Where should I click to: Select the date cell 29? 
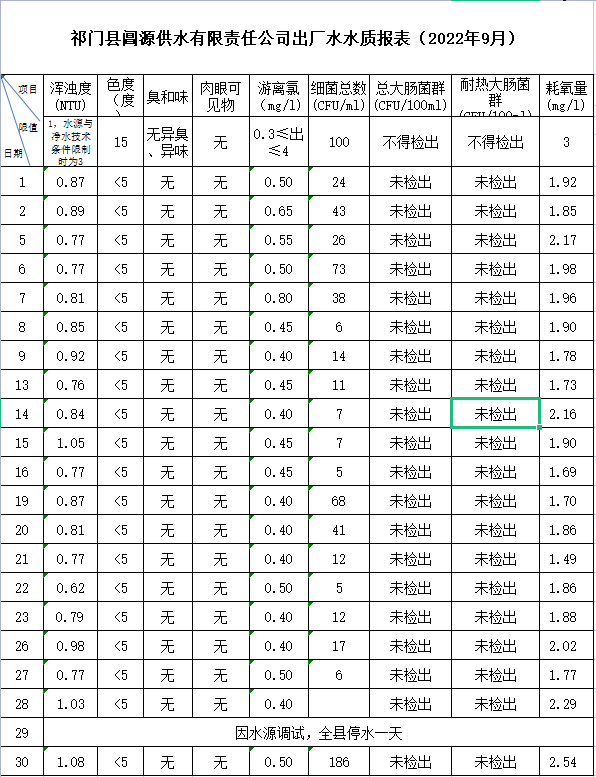pos(22,733)
